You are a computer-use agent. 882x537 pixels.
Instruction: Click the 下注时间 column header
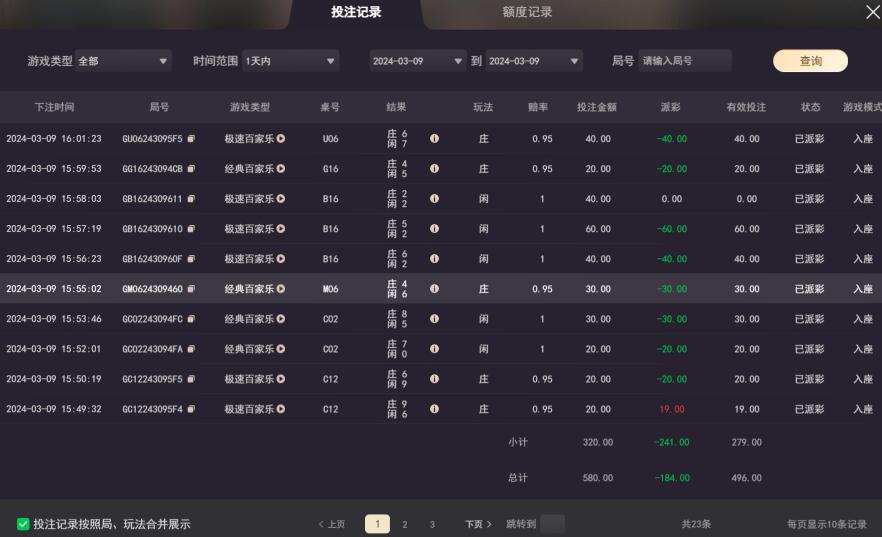[x=55, y=107]
